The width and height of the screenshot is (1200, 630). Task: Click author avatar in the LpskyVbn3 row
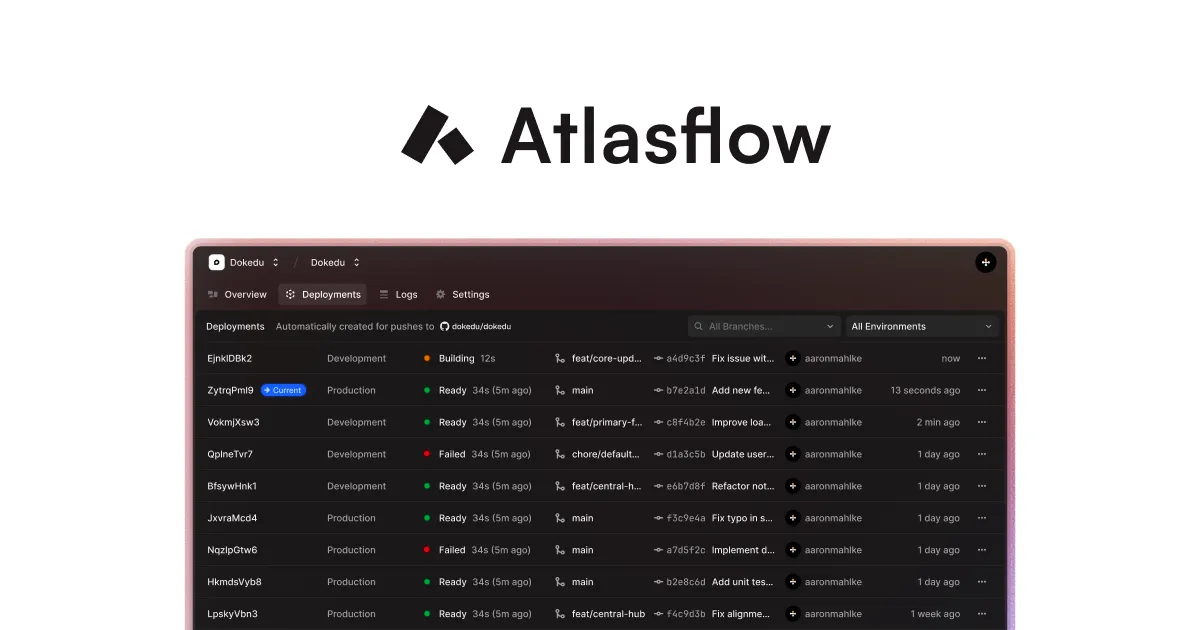[x=793, y=614]
